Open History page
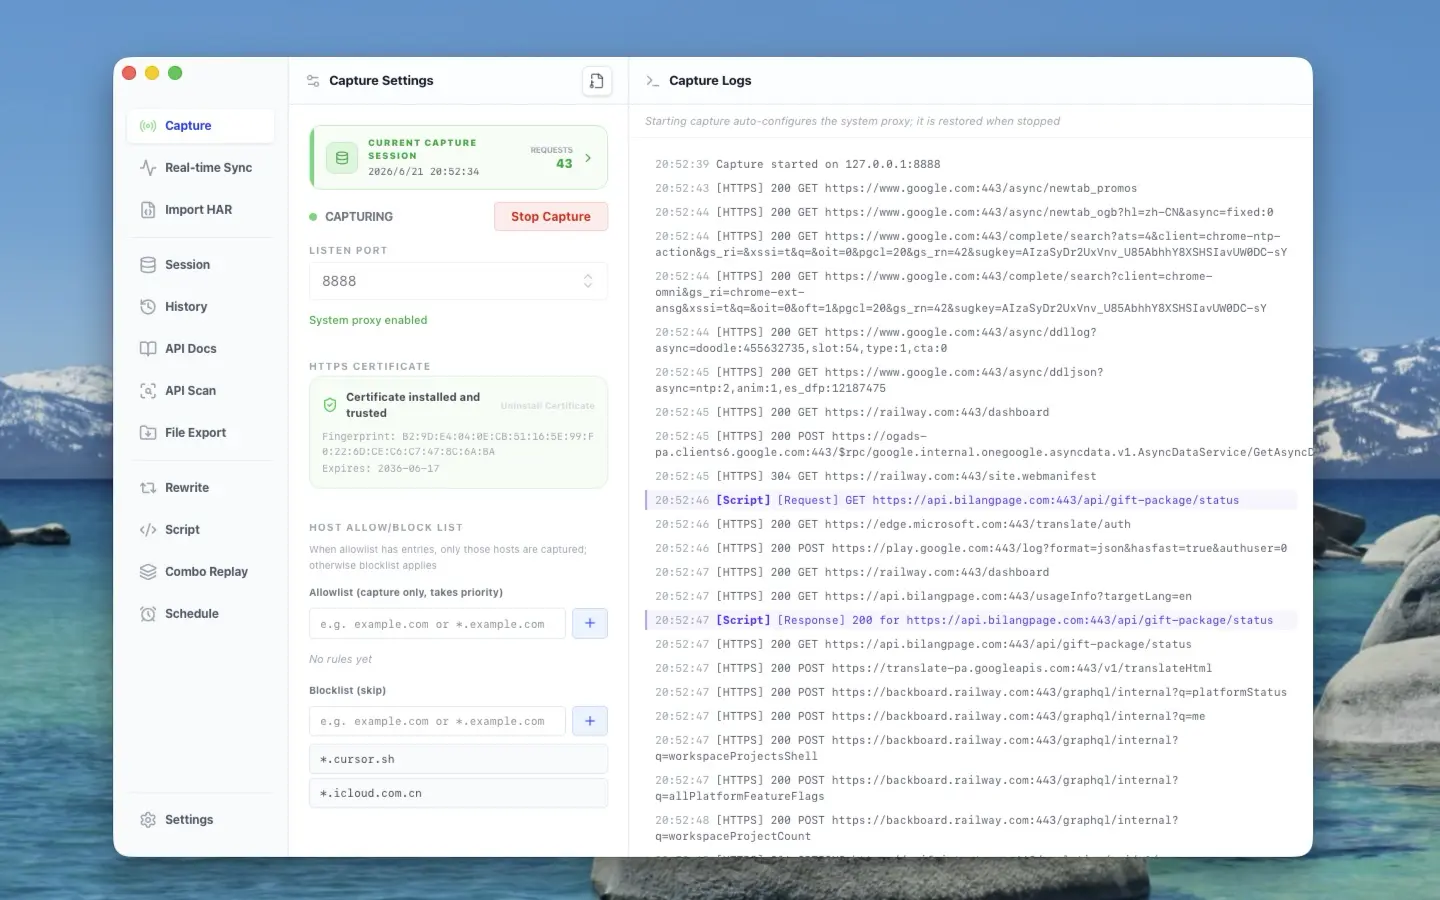 click(x=200, y=307)
